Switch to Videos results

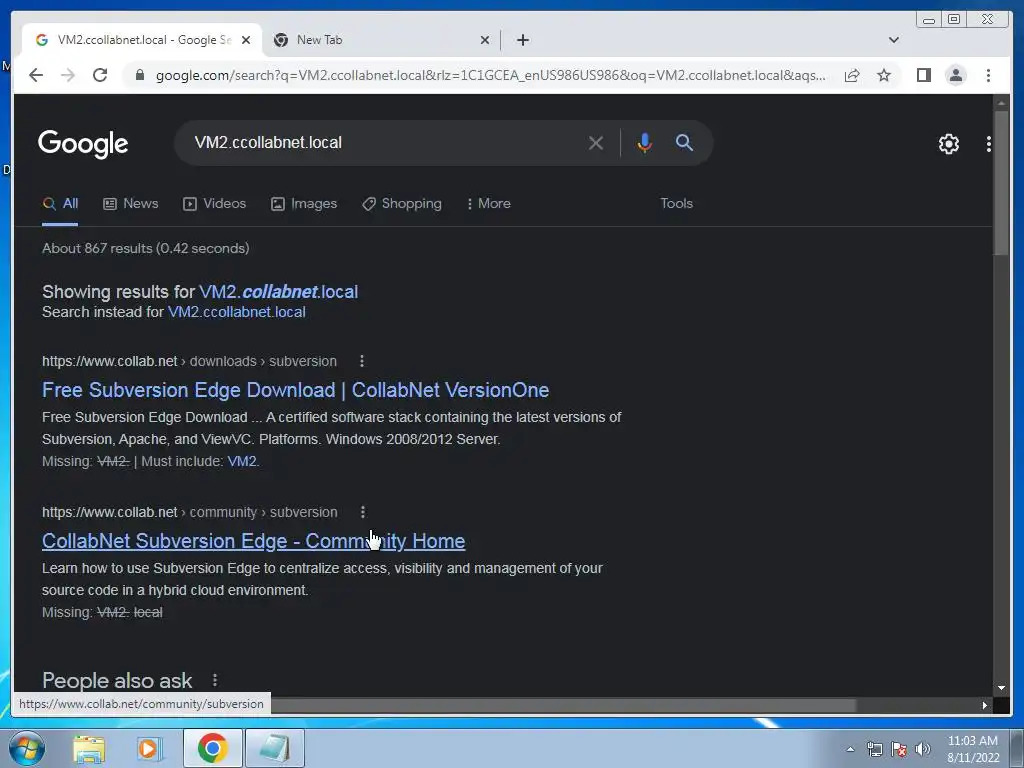coord(214,203)
